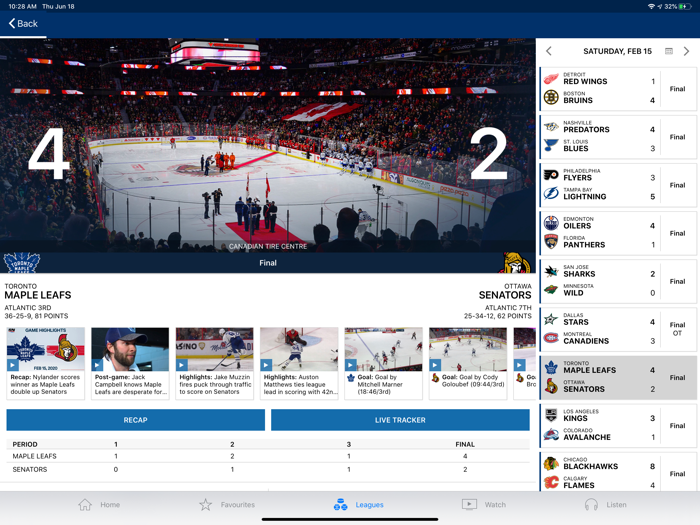Click the Montreal Canadiens logo
700x525 pixels.
[x=551, y=338]
